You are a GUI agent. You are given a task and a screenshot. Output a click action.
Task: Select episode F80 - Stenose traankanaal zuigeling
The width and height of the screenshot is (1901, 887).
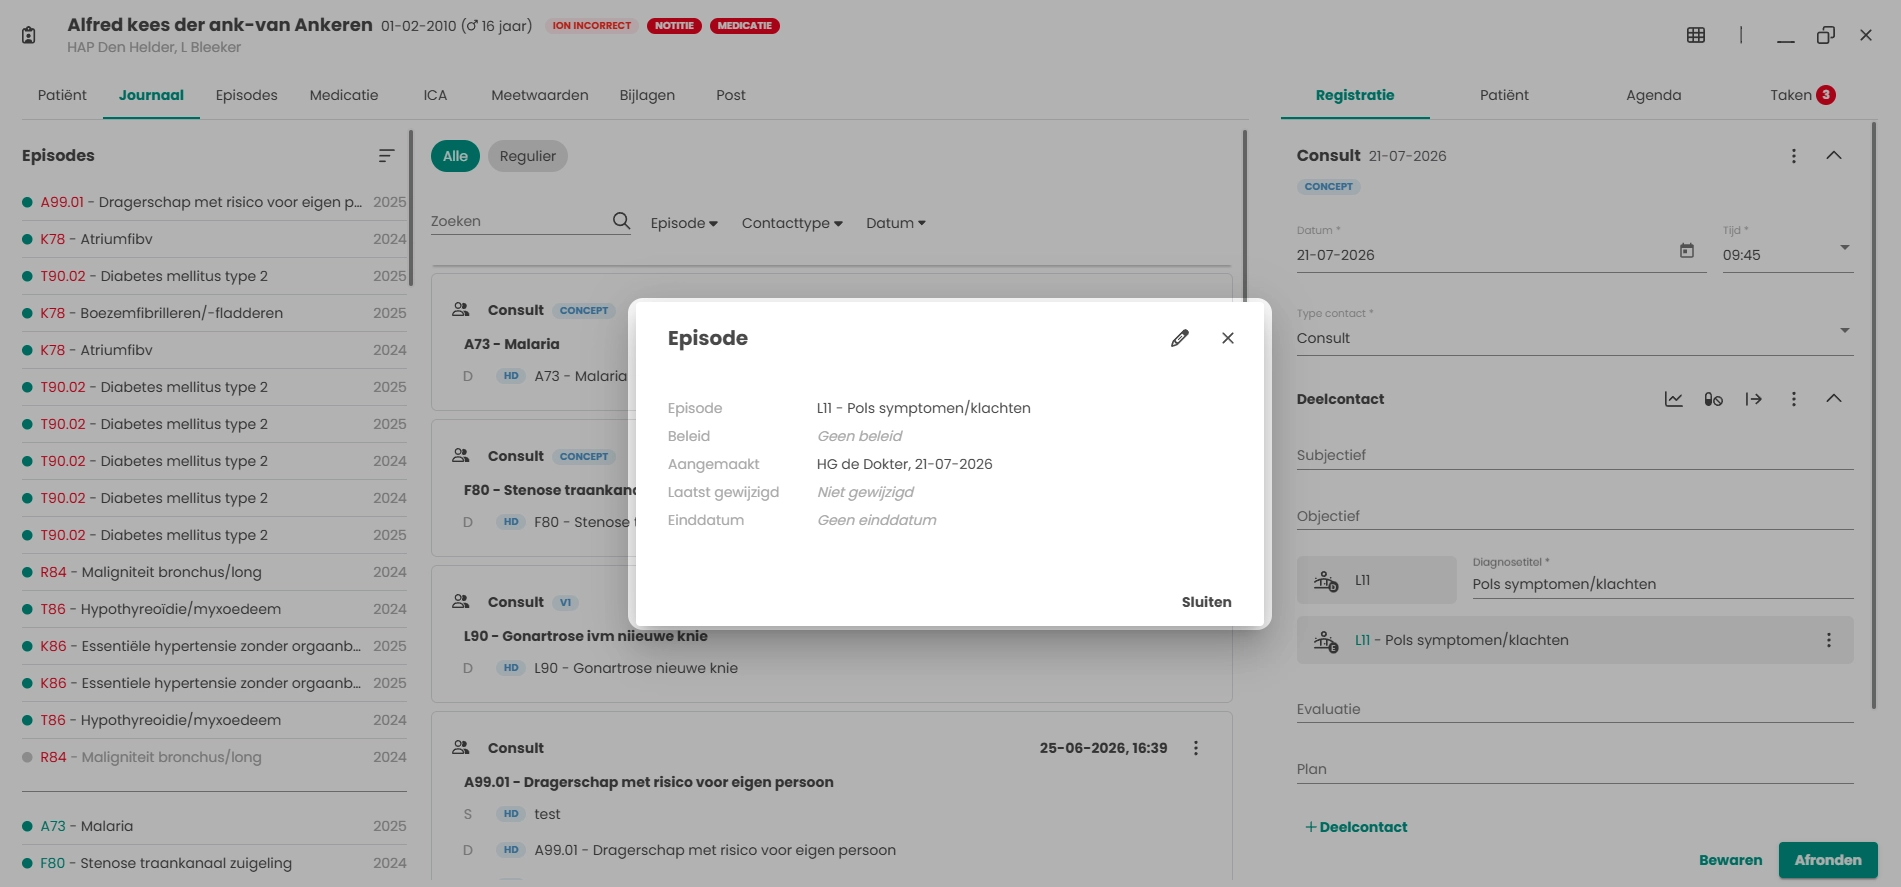point(214,863)
